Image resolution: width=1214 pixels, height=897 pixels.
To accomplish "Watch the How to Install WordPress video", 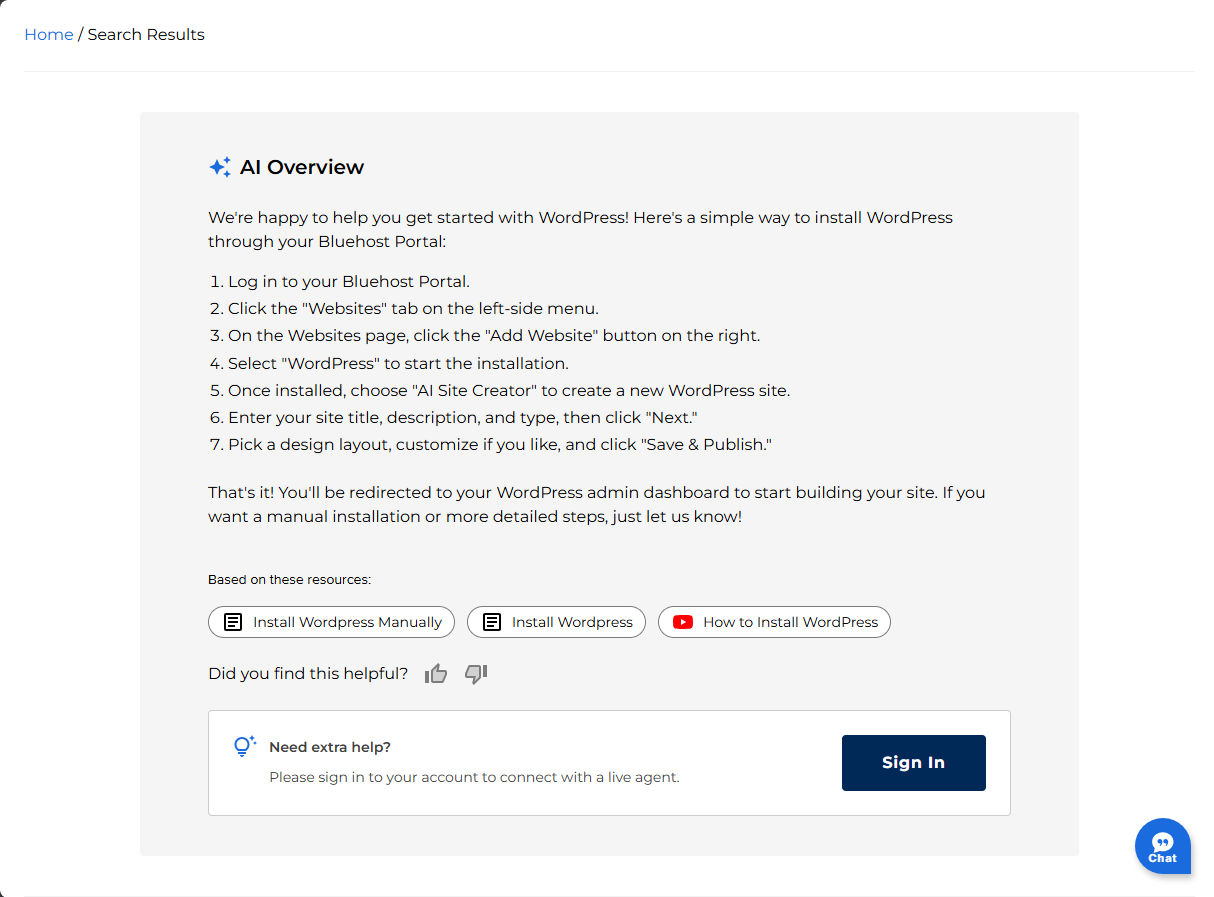I will 774,621.
